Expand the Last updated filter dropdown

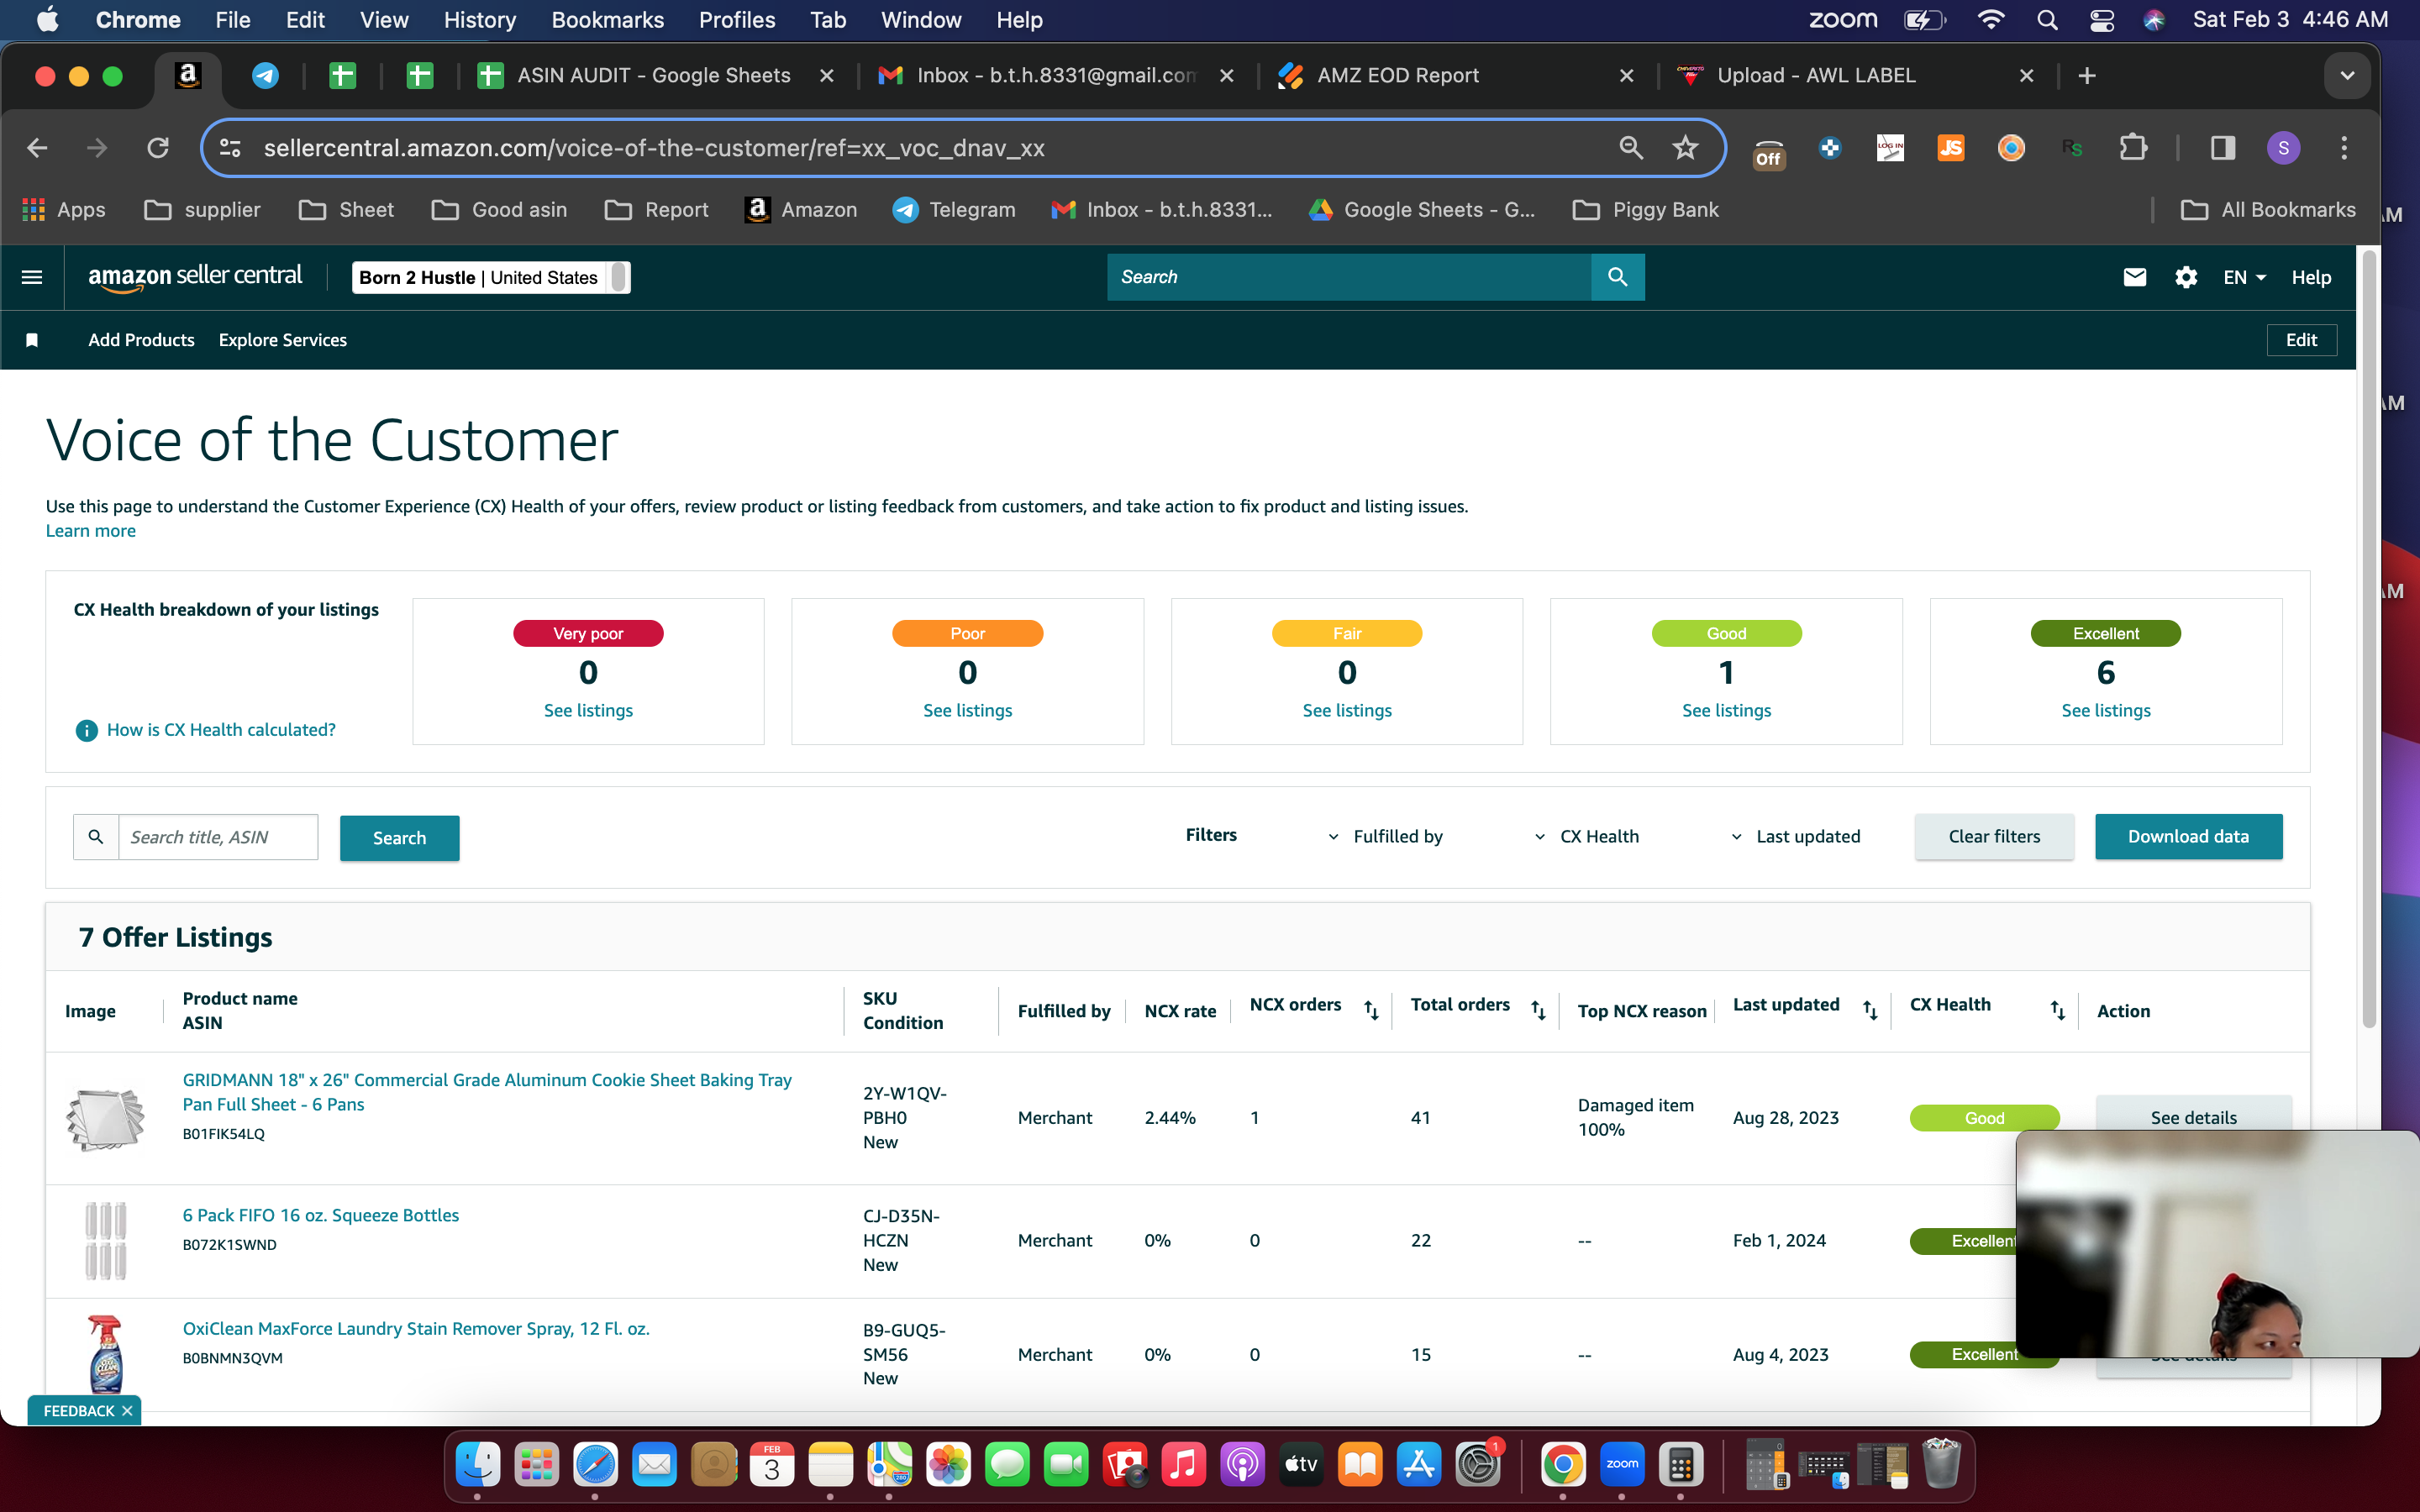pyautogui.click(x=1796, y=836)
